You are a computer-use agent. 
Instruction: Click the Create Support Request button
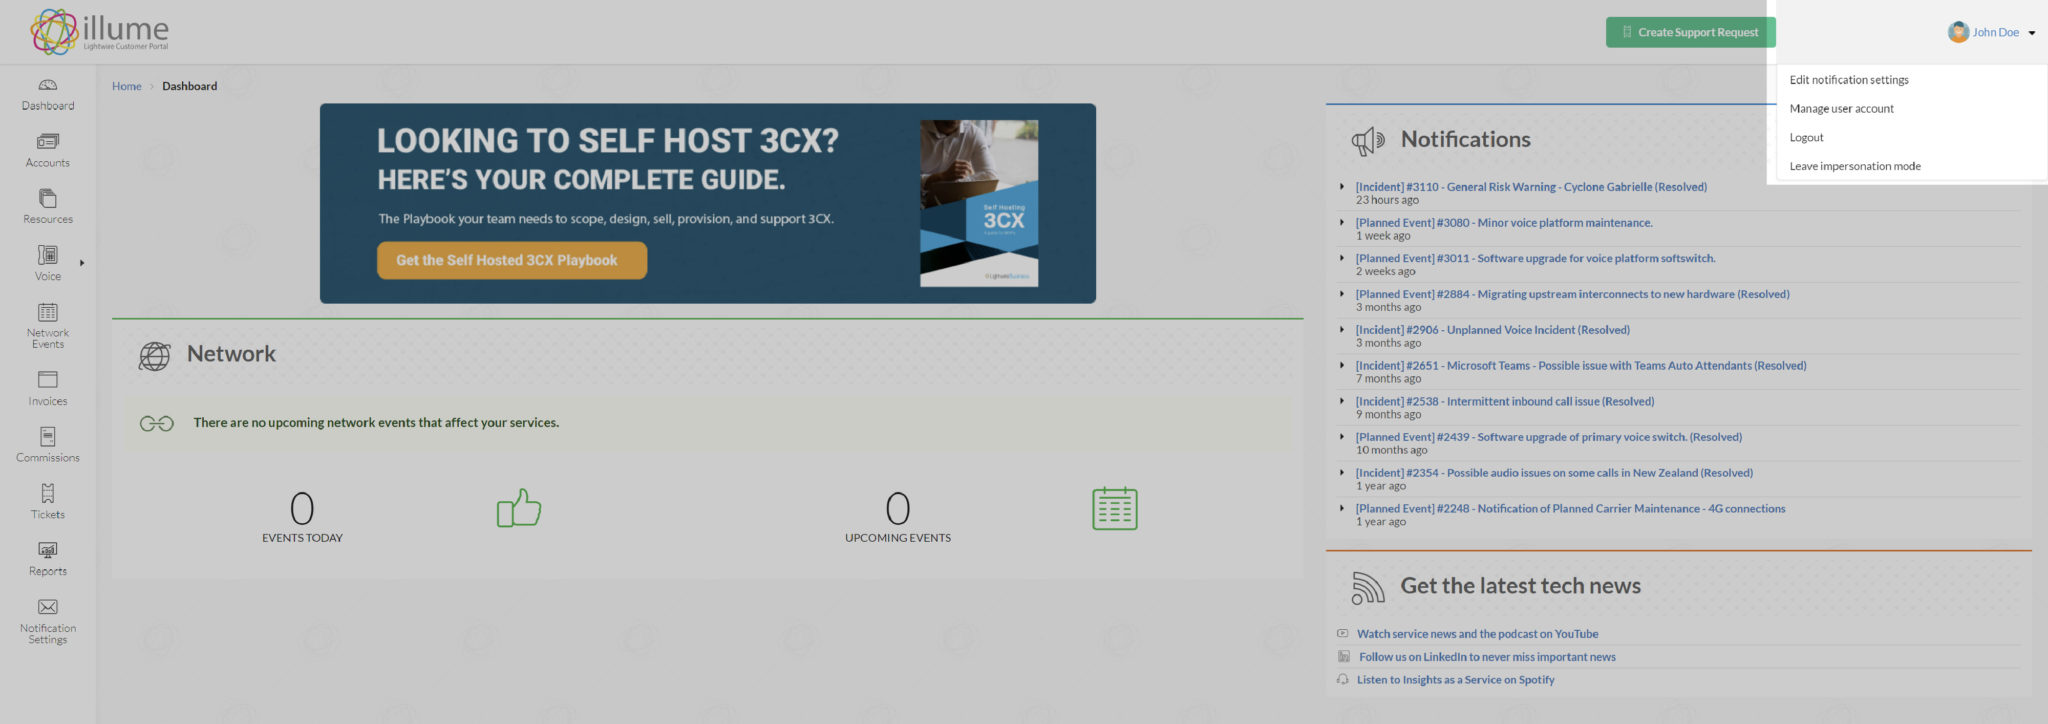[x=1690, y=32]
